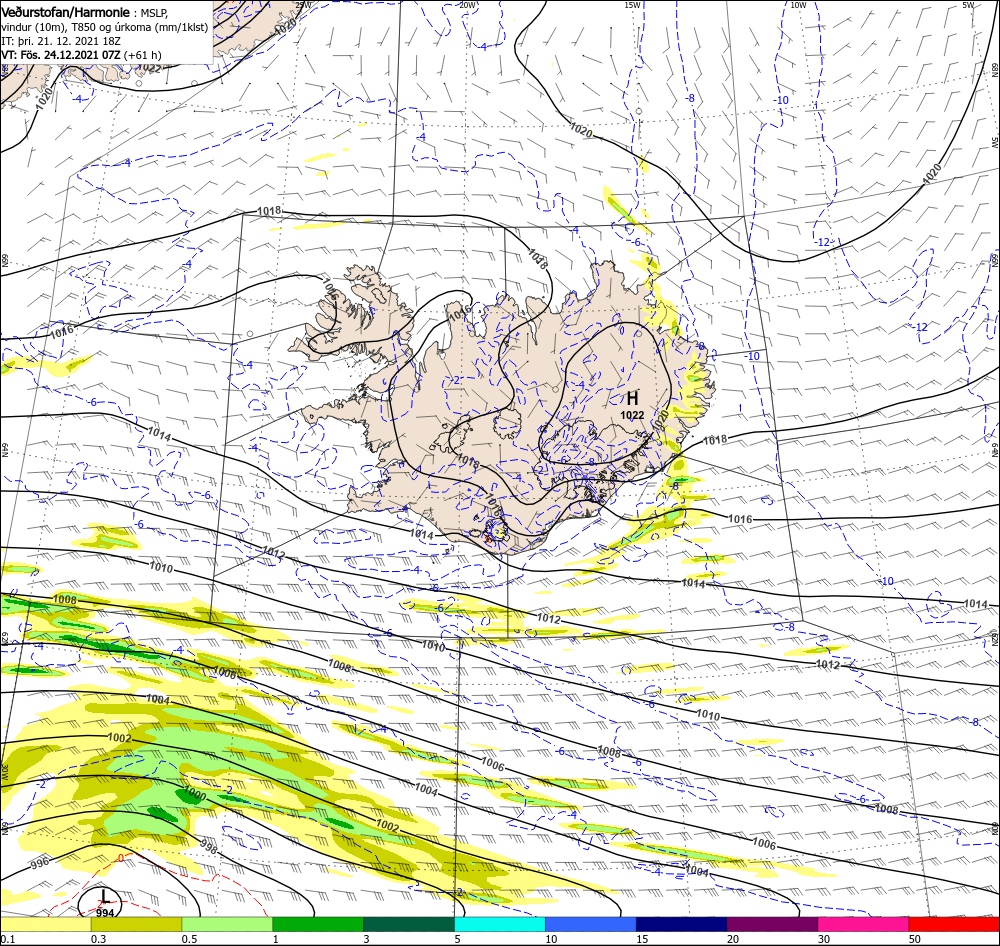Click the 10W longitude label
Image resolution: width=1000 pixels, height=946 pixels.
coord(798,5)
